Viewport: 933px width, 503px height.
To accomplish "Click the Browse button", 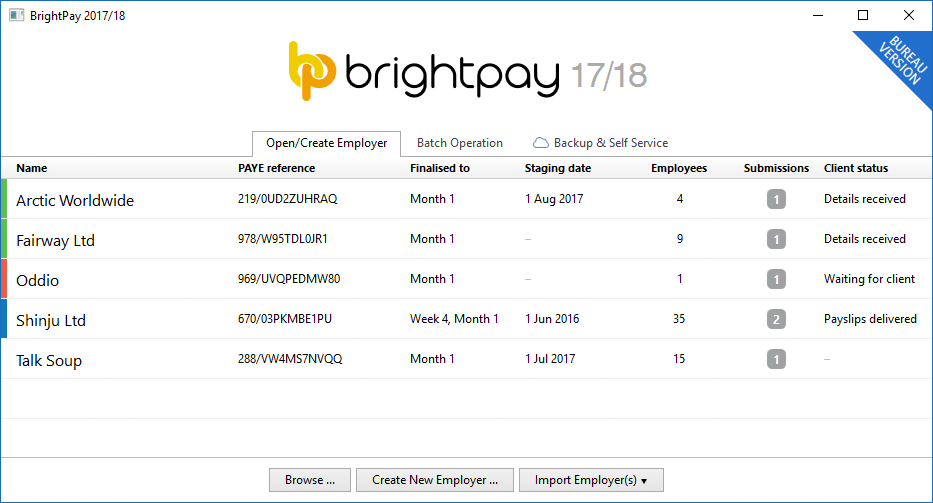I will [310, 480].
